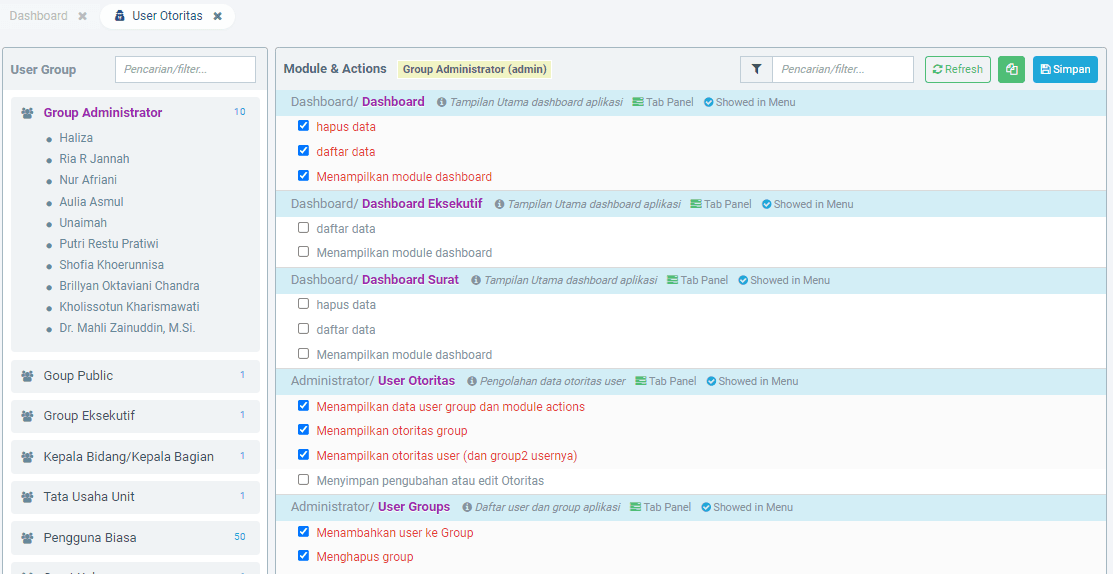Viewport: 1113px width, 574px height.
Task: Check Menampilkan module dashboard under Dashboard Eksekutif
Action: (x=304, y=251)
